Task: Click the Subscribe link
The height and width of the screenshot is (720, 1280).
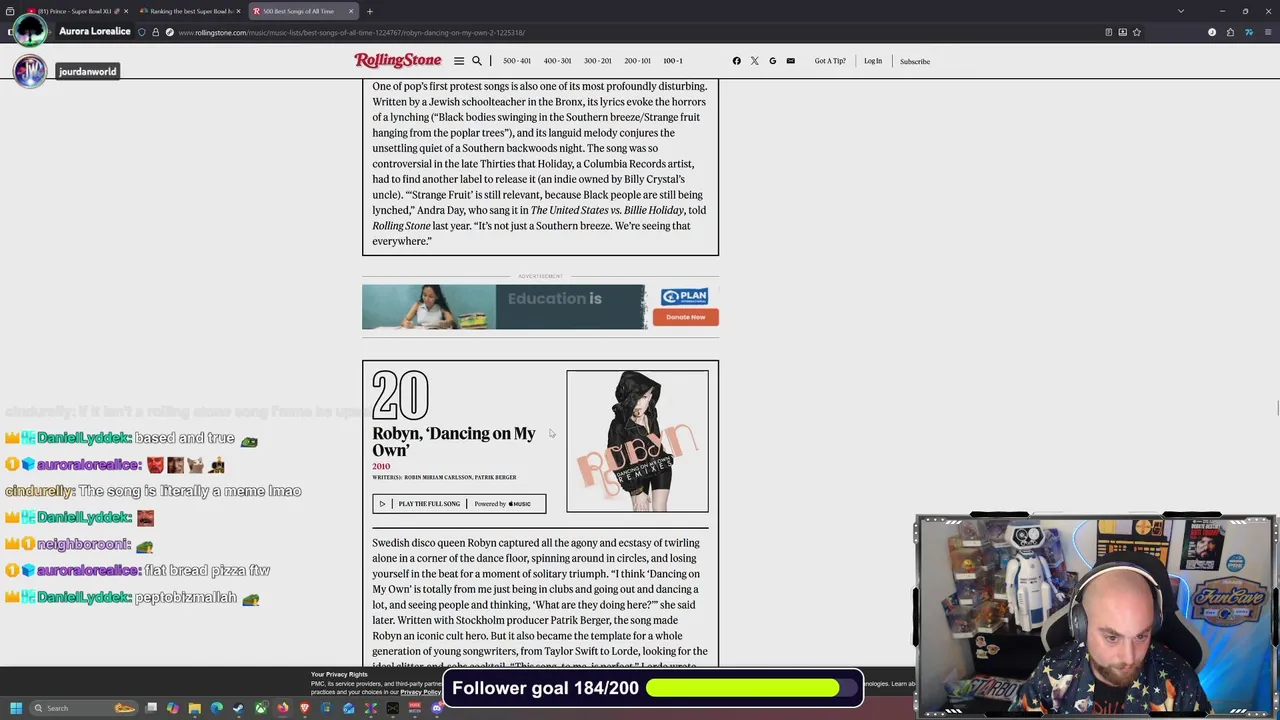Action: pyautogui.click(x=915, y=61)
